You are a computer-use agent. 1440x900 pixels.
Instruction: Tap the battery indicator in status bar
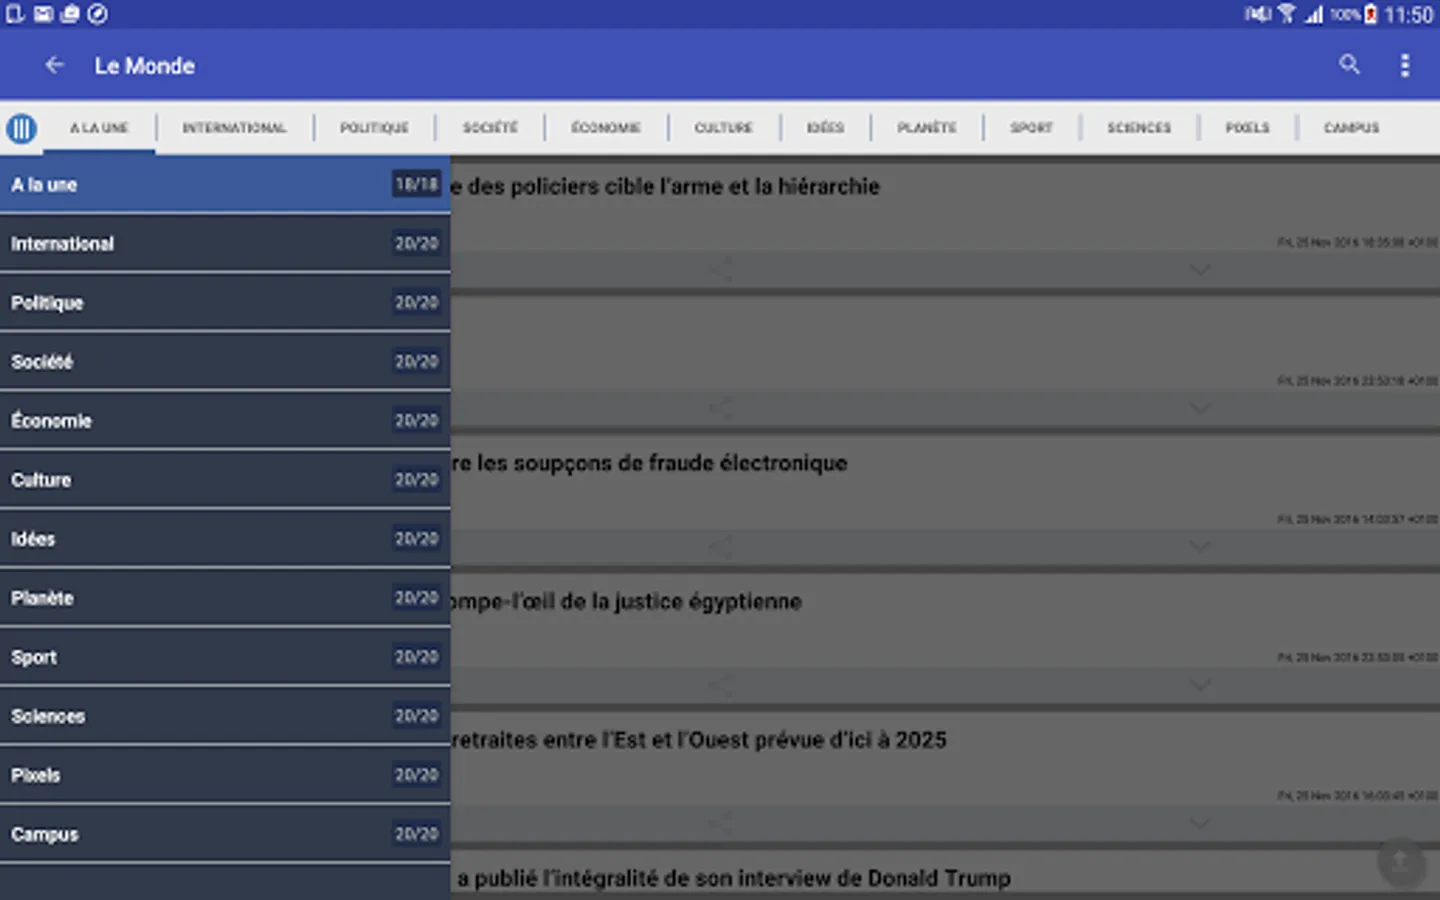(x=1371, y=14)
